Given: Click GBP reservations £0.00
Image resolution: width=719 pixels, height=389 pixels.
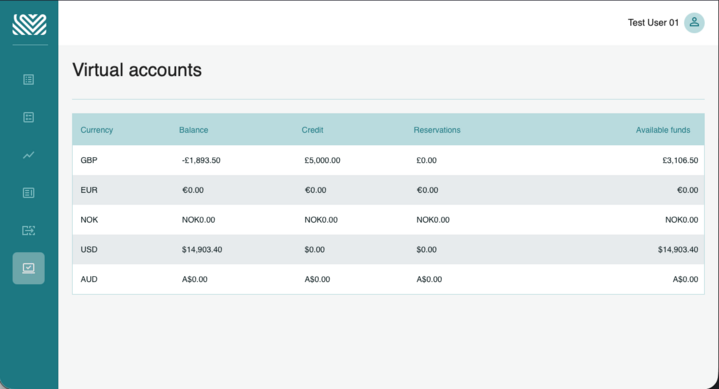Looking at the screenshot, I should pyautogui.click(x=426, y=160).
